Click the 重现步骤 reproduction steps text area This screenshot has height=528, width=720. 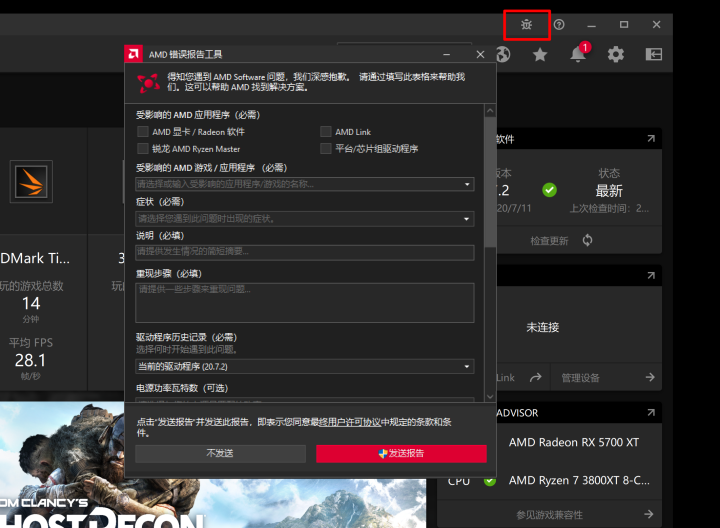(x=305, y=303)
